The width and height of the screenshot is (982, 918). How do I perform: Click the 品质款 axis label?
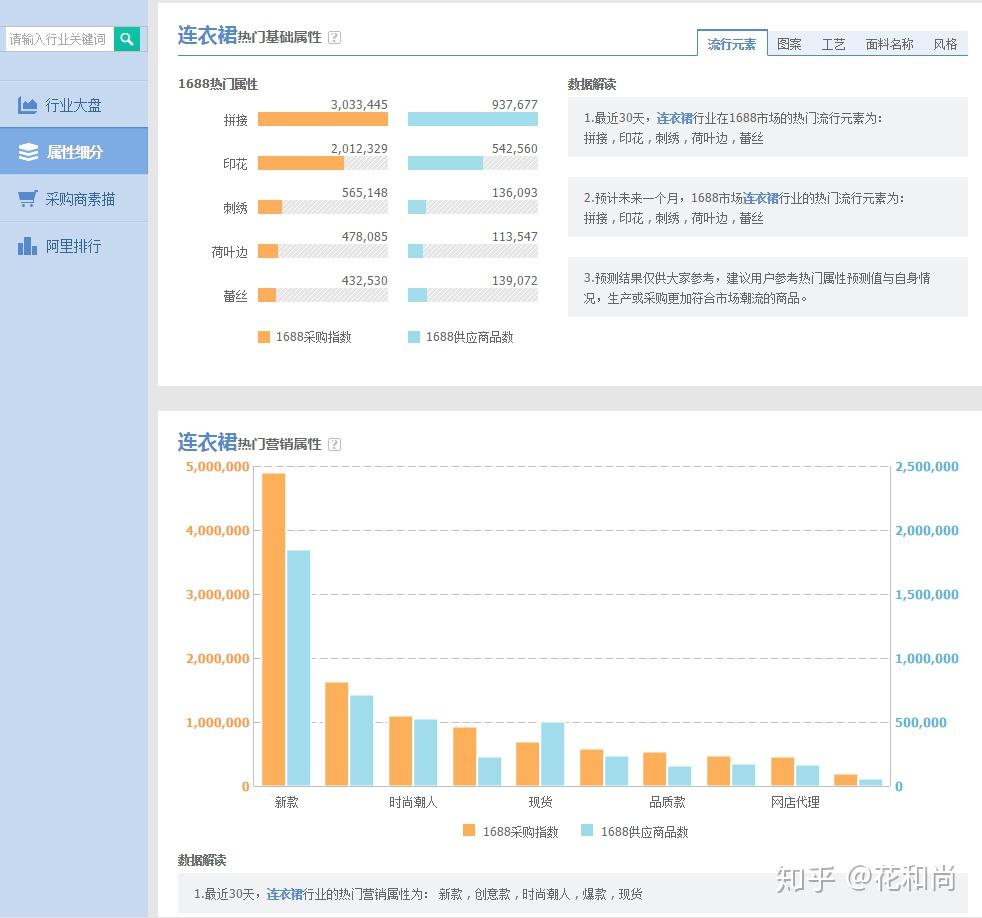(667, 802)
